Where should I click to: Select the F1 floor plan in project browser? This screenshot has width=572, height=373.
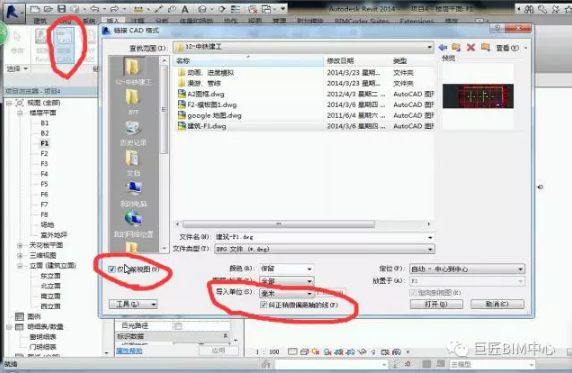pos(45,143)
